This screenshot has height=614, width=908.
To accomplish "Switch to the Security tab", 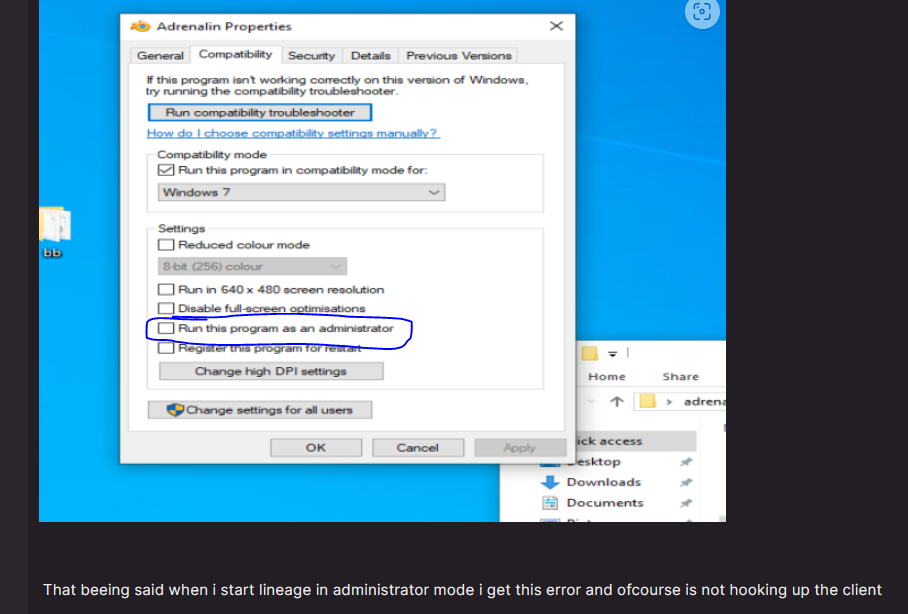I will [x=312, y=56].
